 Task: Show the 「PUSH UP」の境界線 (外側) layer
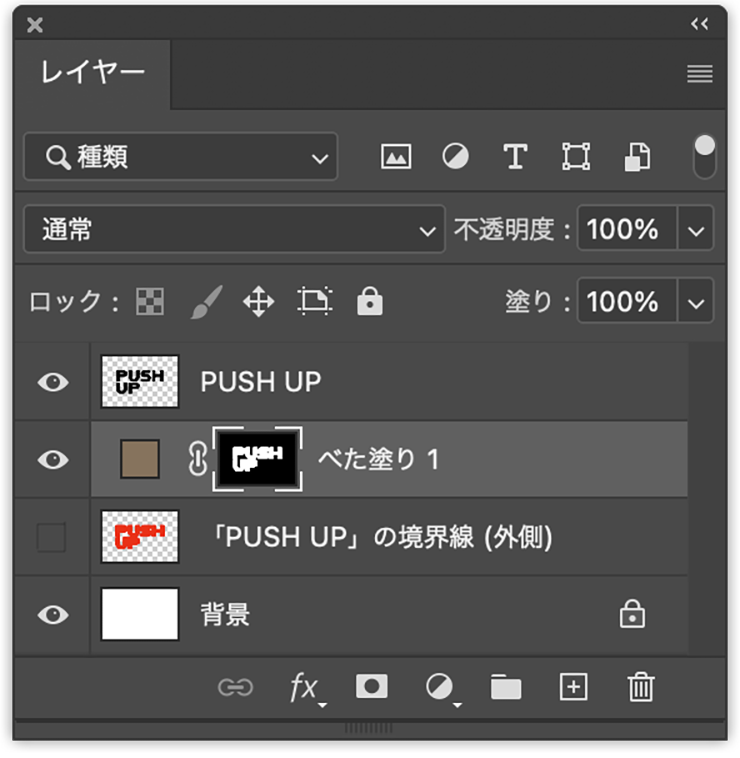click(x=51, y=537)
